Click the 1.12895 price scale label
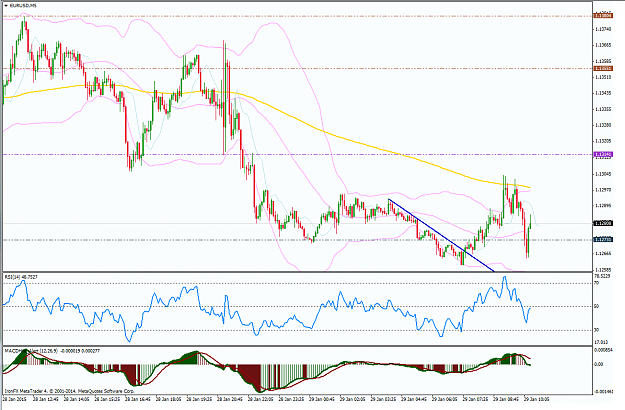Screen dimensions: 625x410 (603, 206)
